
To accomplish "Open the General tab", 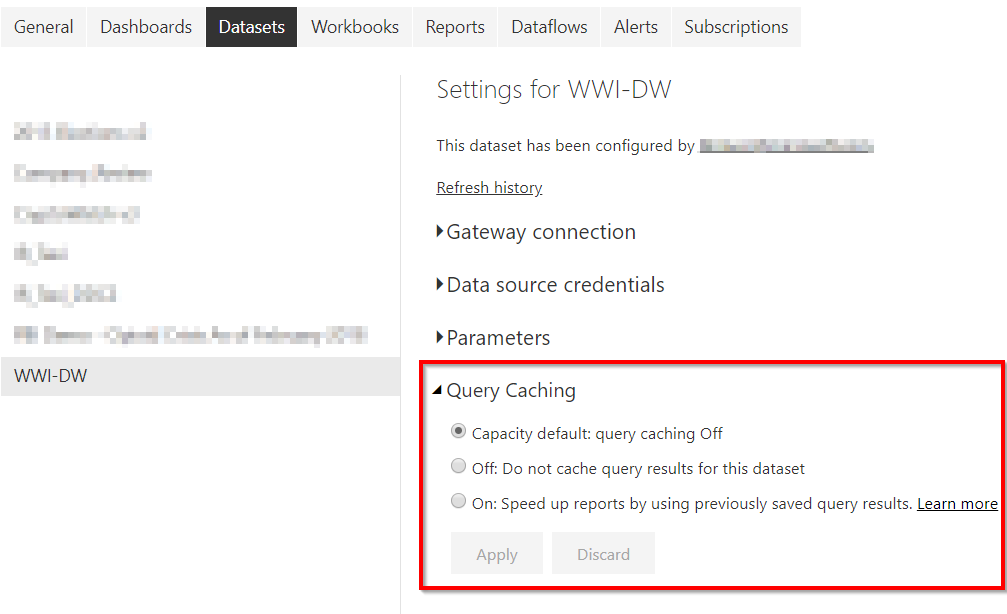I will pyautogui.click(x=43, y=27).
